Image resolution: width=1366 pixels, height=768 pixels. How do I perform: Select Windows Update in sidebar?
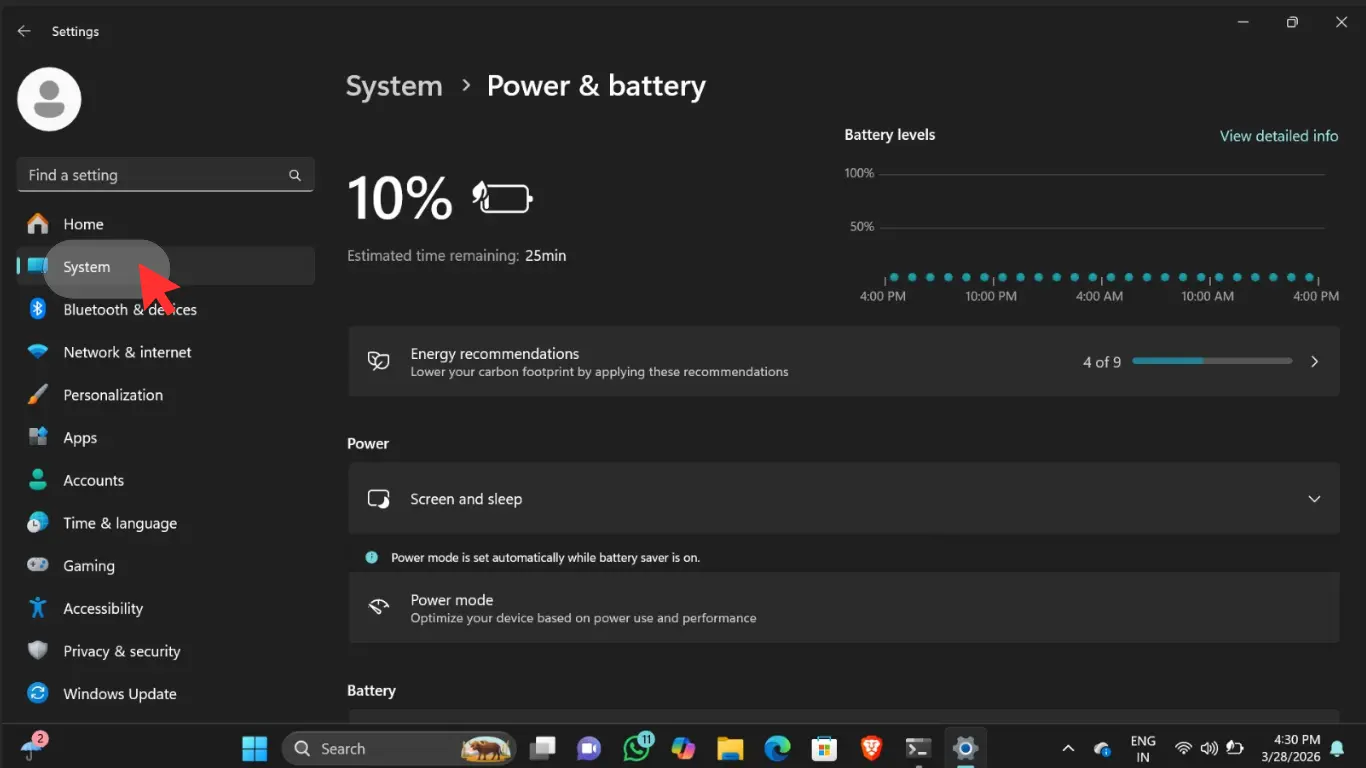119,694
